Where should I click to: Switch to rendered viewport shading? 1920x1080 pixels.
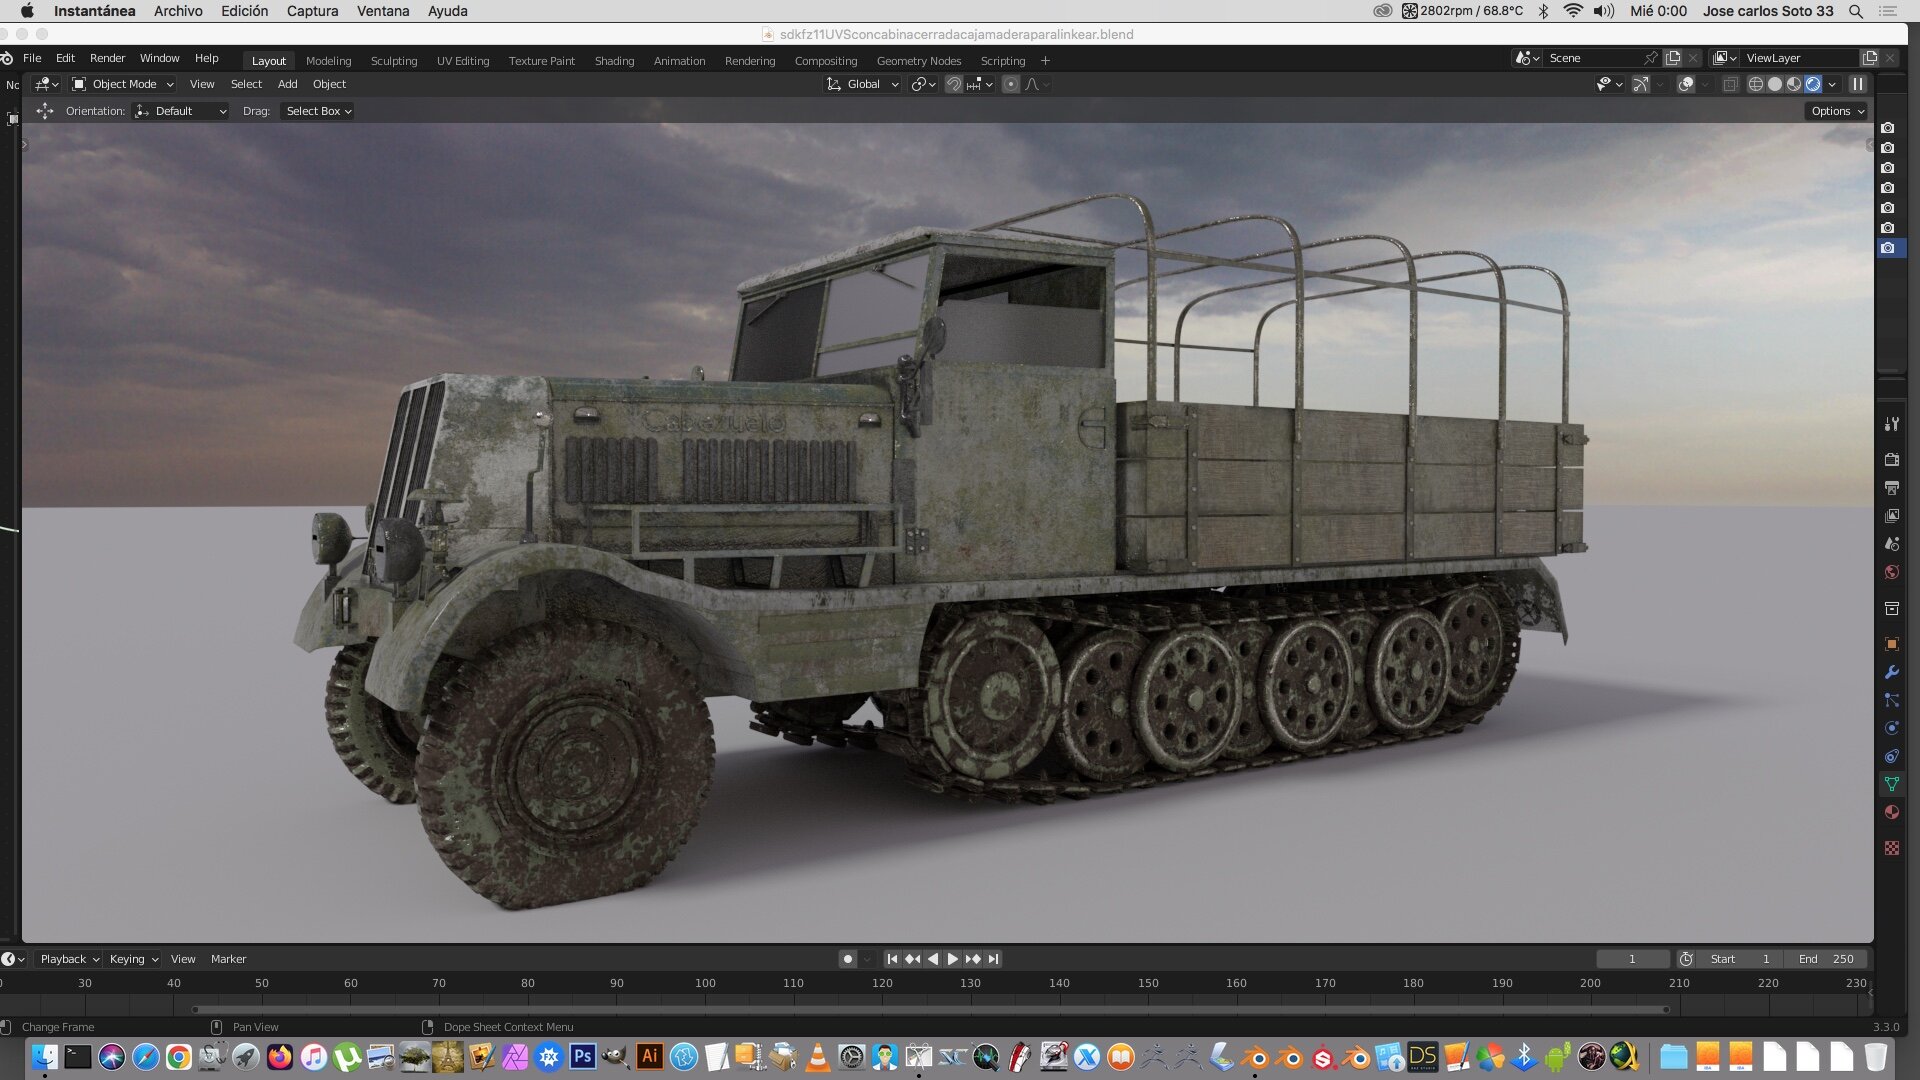pyautogui.click(x=1813, y=84)
